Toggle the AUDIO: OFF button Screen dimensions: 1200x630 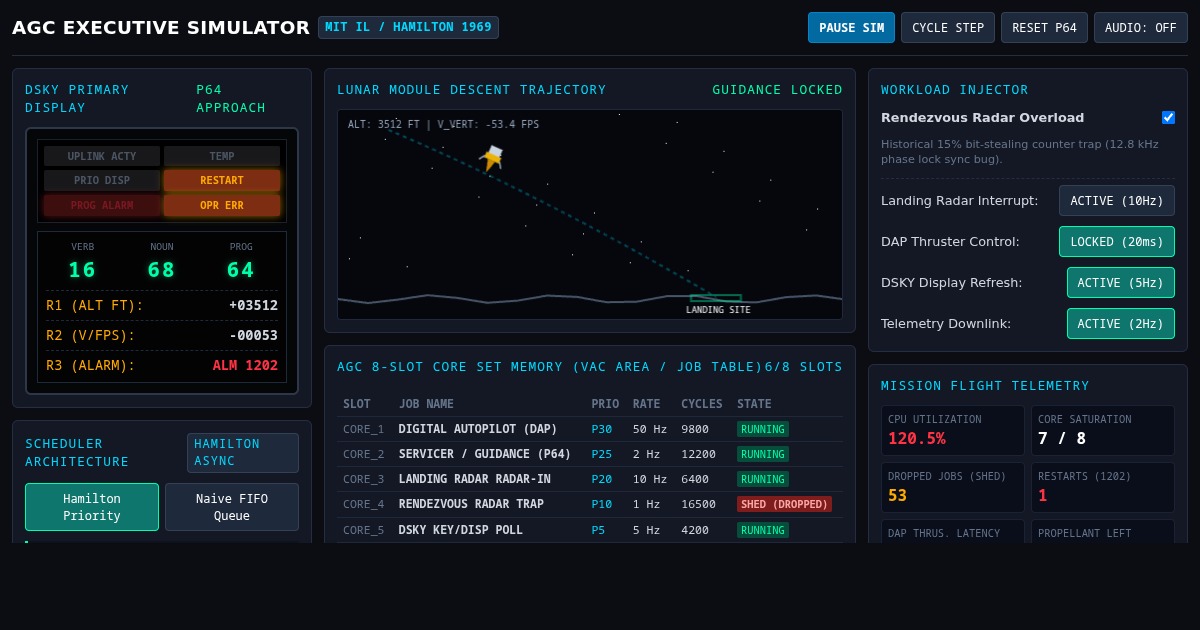(1141, 28)
